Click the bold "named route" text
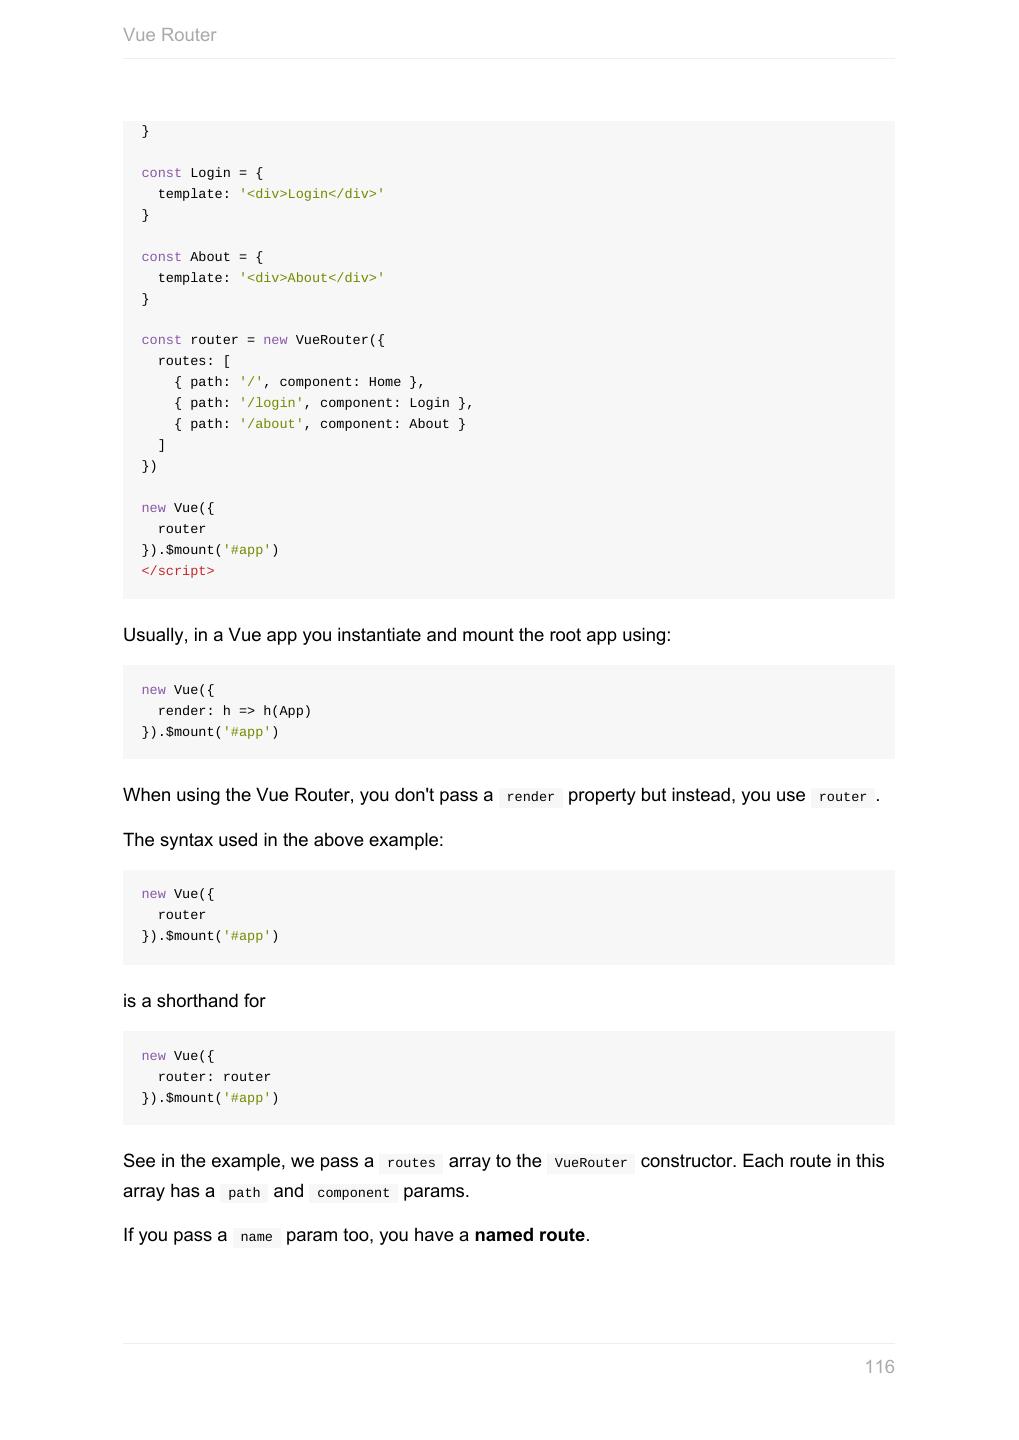 [529, 1235]
